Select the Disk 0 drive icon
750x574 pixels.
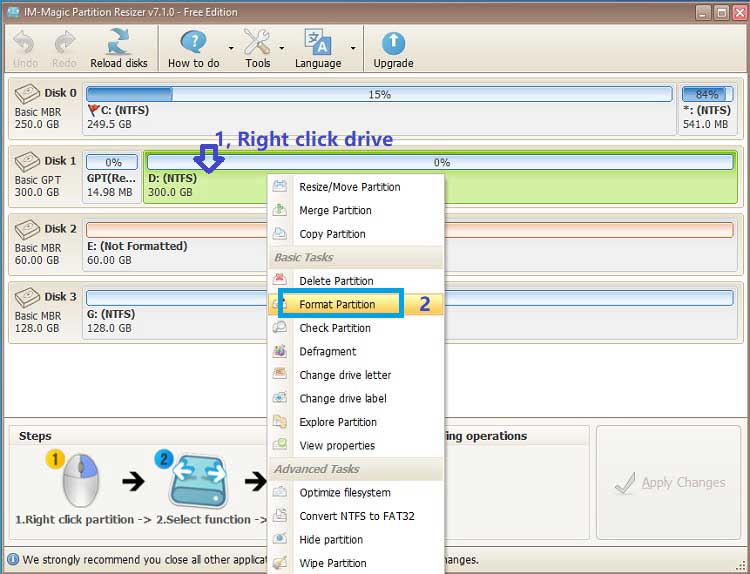point(27,94)
